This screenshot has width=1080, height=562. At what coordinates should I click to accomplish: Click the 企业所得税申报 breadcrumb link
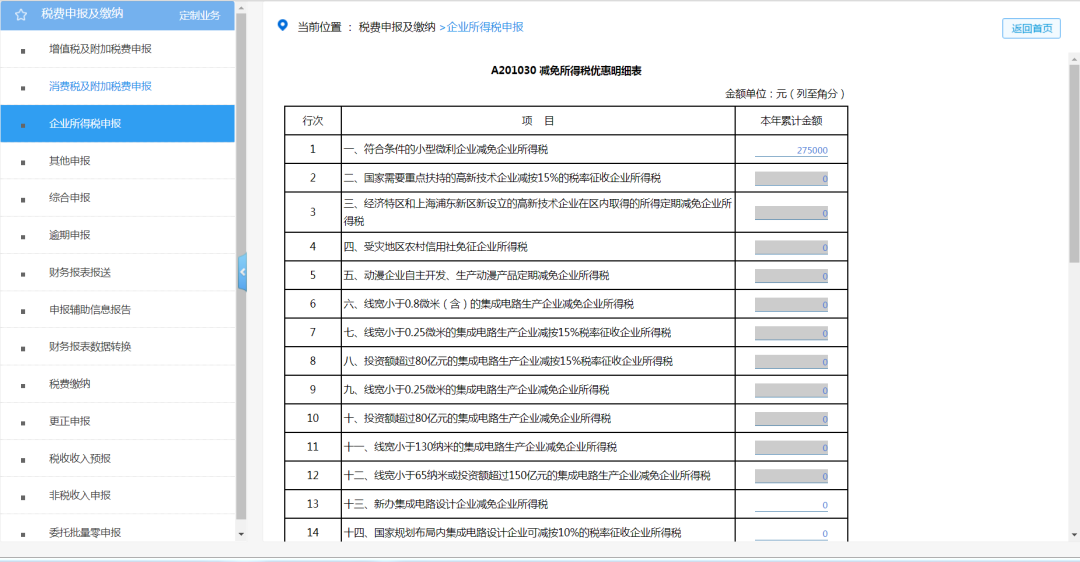pyautogui.click(x=485, y=27)
